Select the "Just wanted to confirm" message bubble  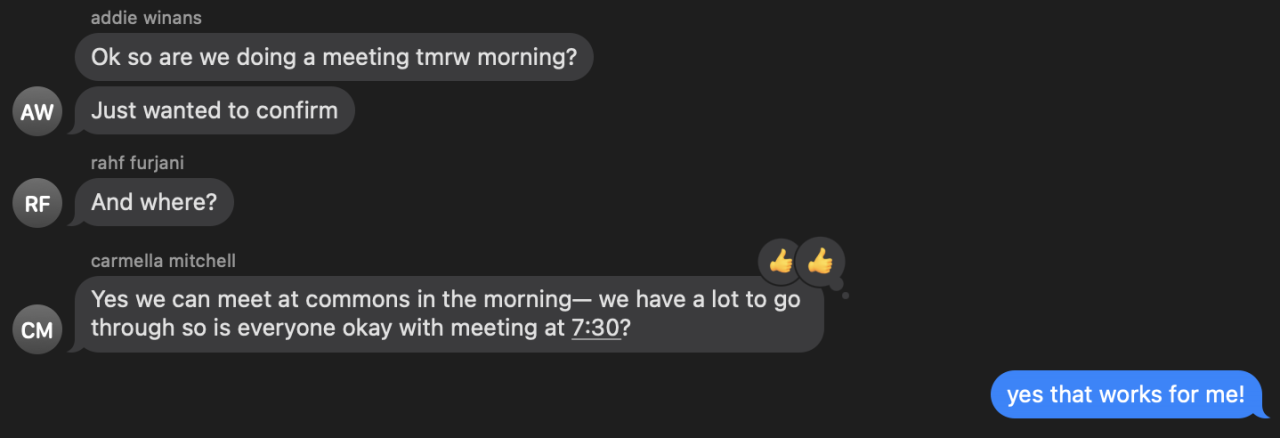tap(214, 110)
